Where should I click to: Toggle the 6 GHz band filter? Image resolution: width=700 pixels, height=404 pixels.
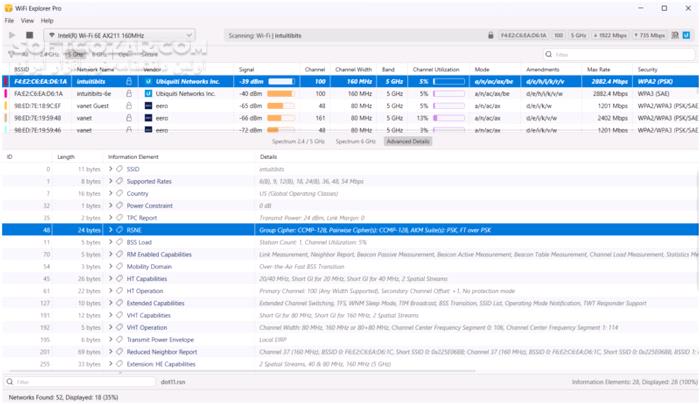[x=99, y=54]
